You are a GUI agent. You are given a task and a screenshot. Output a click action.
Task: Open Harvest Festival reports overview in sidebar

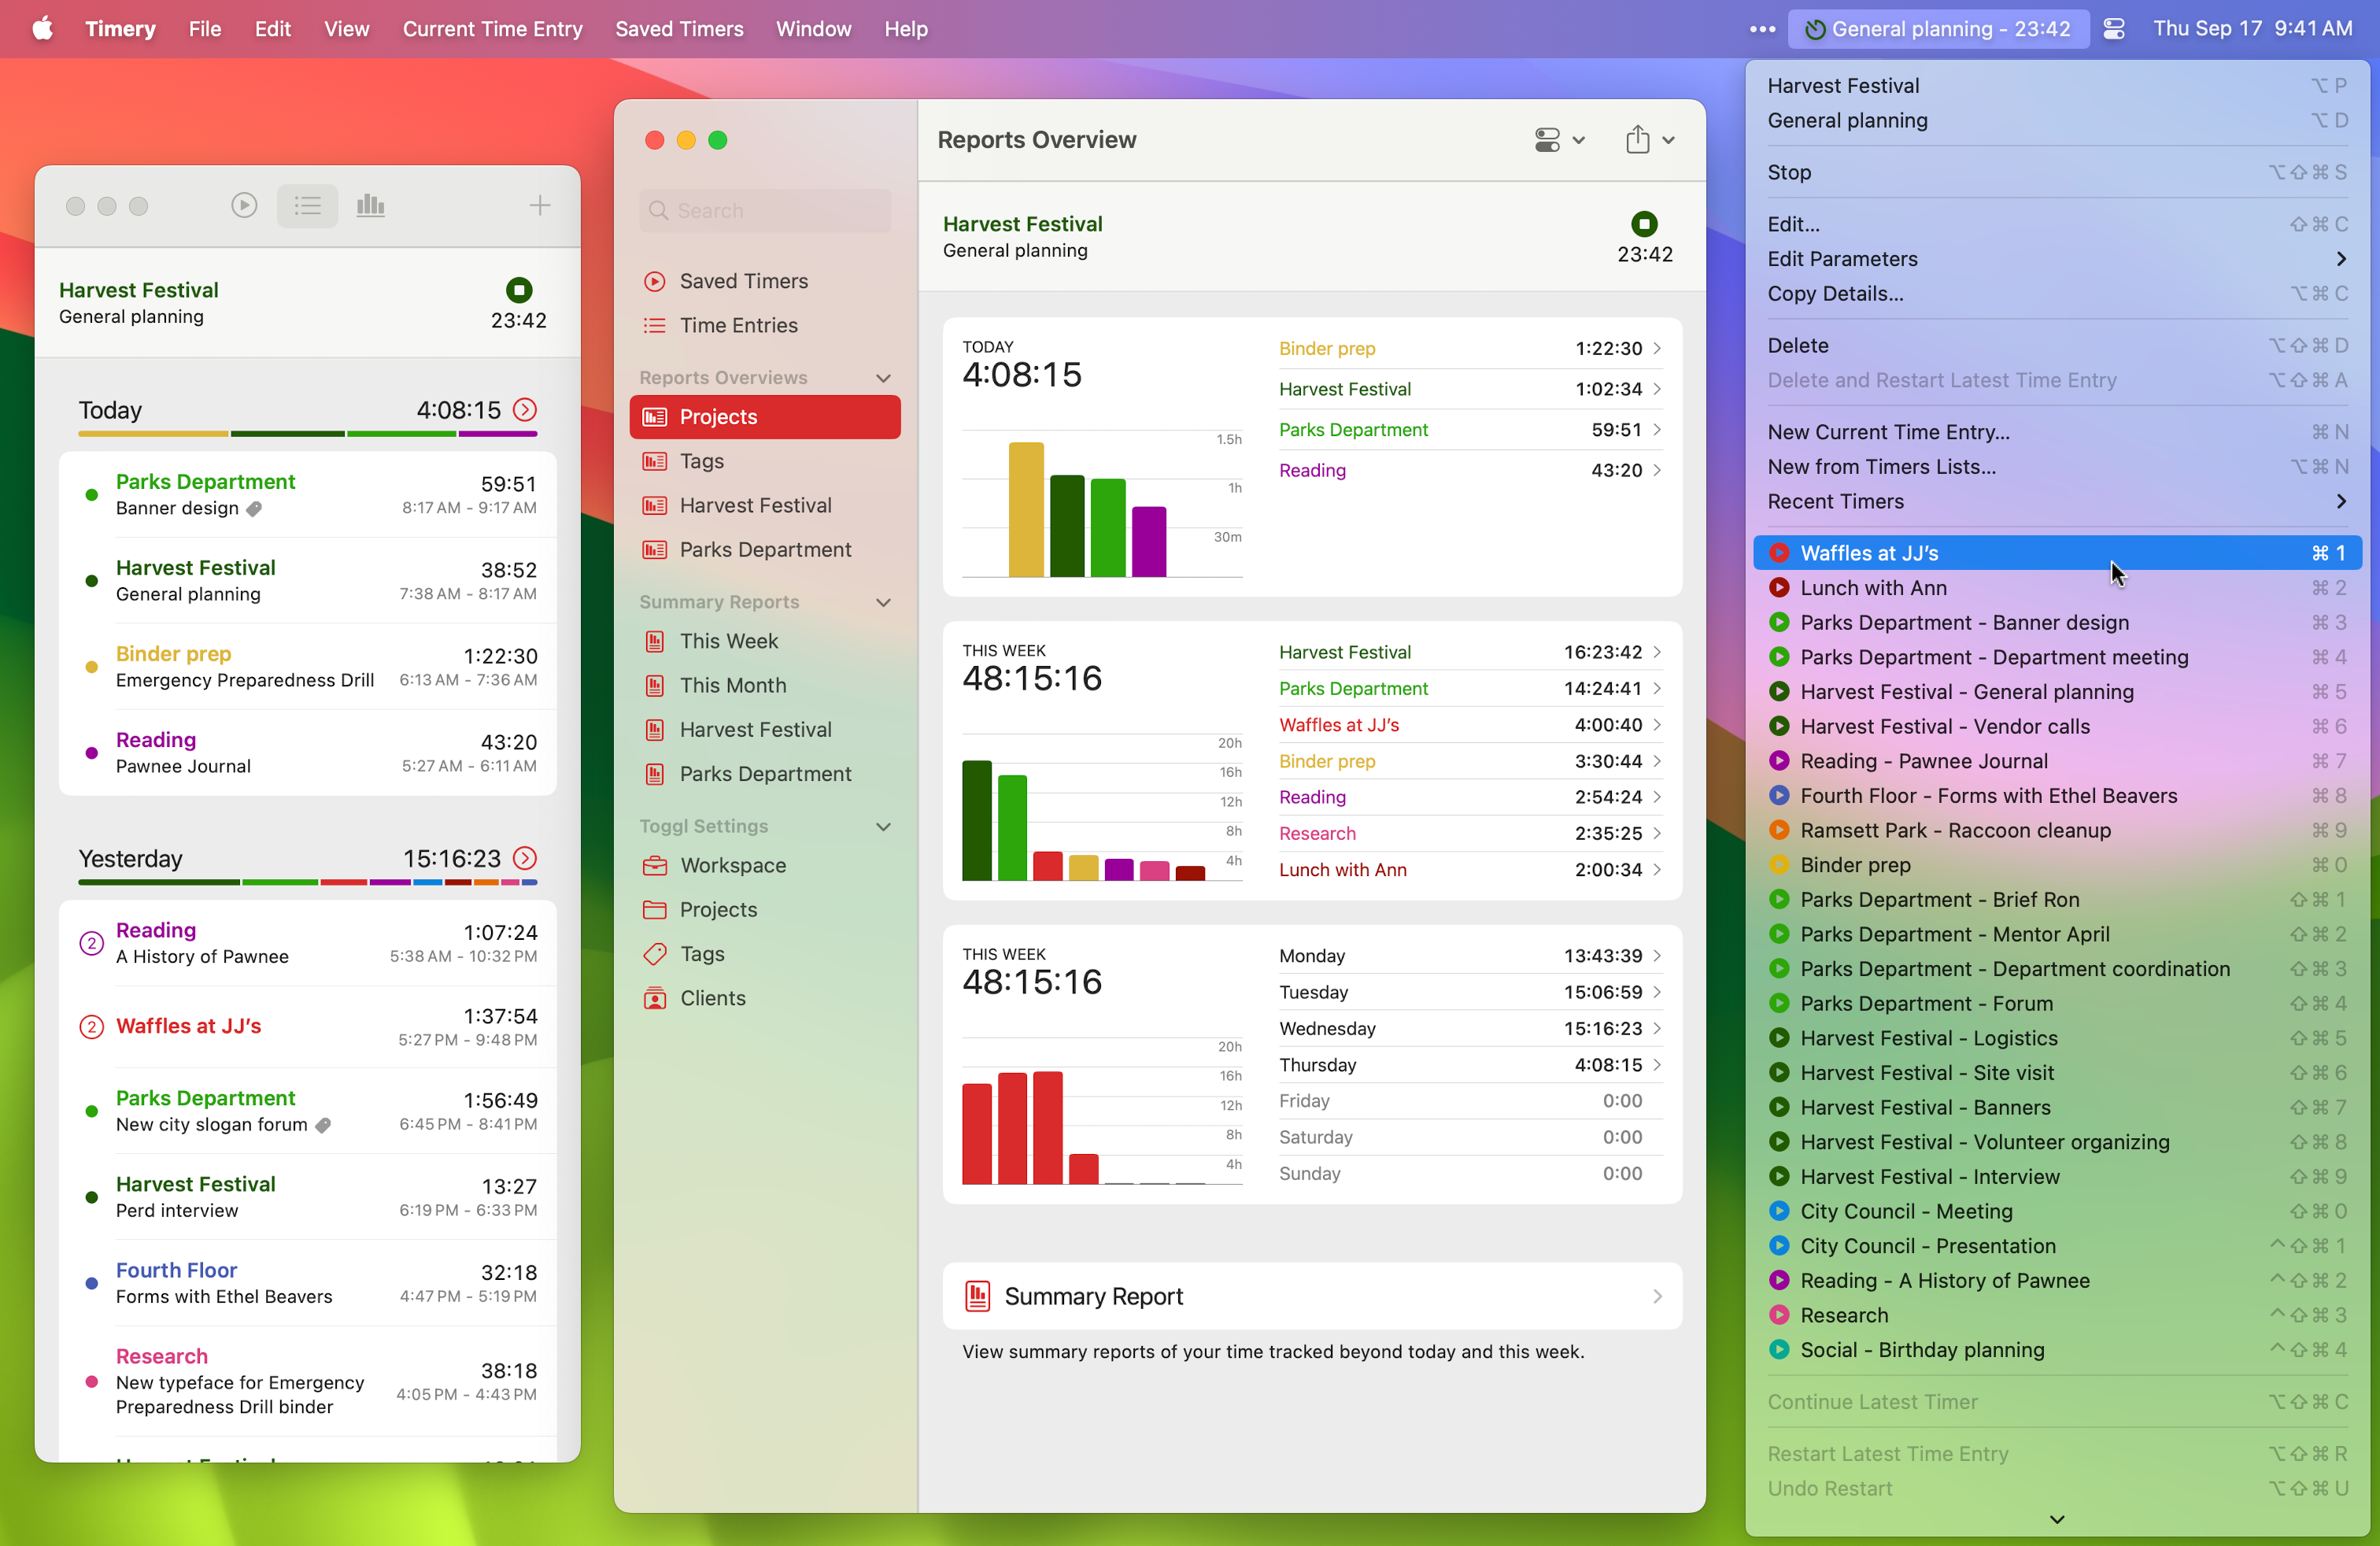tap(765, 505)
